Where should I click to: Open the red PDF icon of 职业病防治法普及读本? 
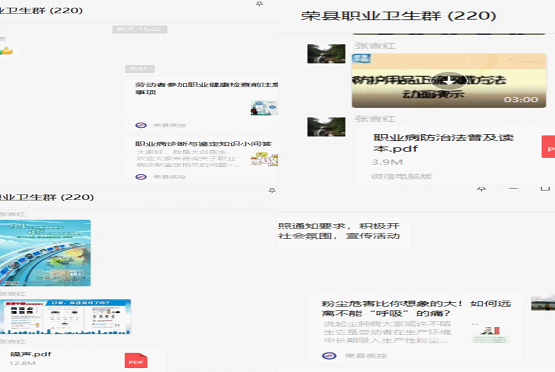coord(548,147)
